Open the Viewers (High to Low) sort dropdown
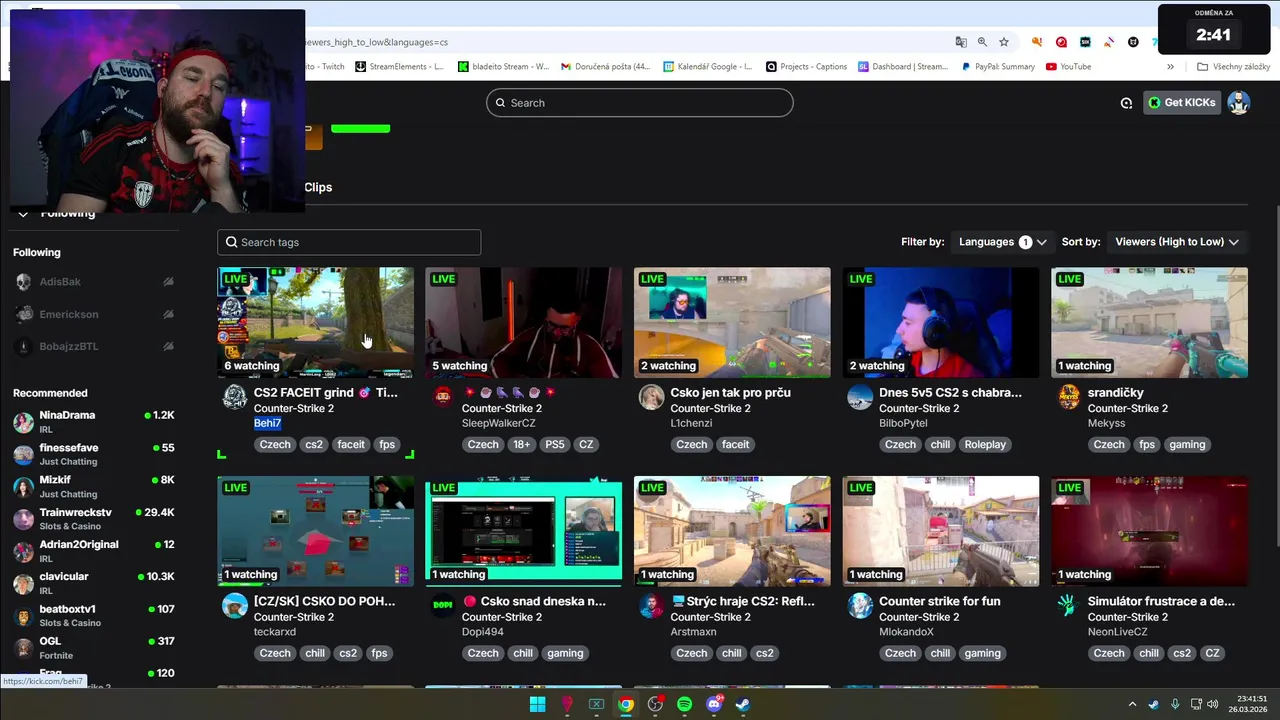Screen dimensions: 1280x720 [x=1177, y=242]
